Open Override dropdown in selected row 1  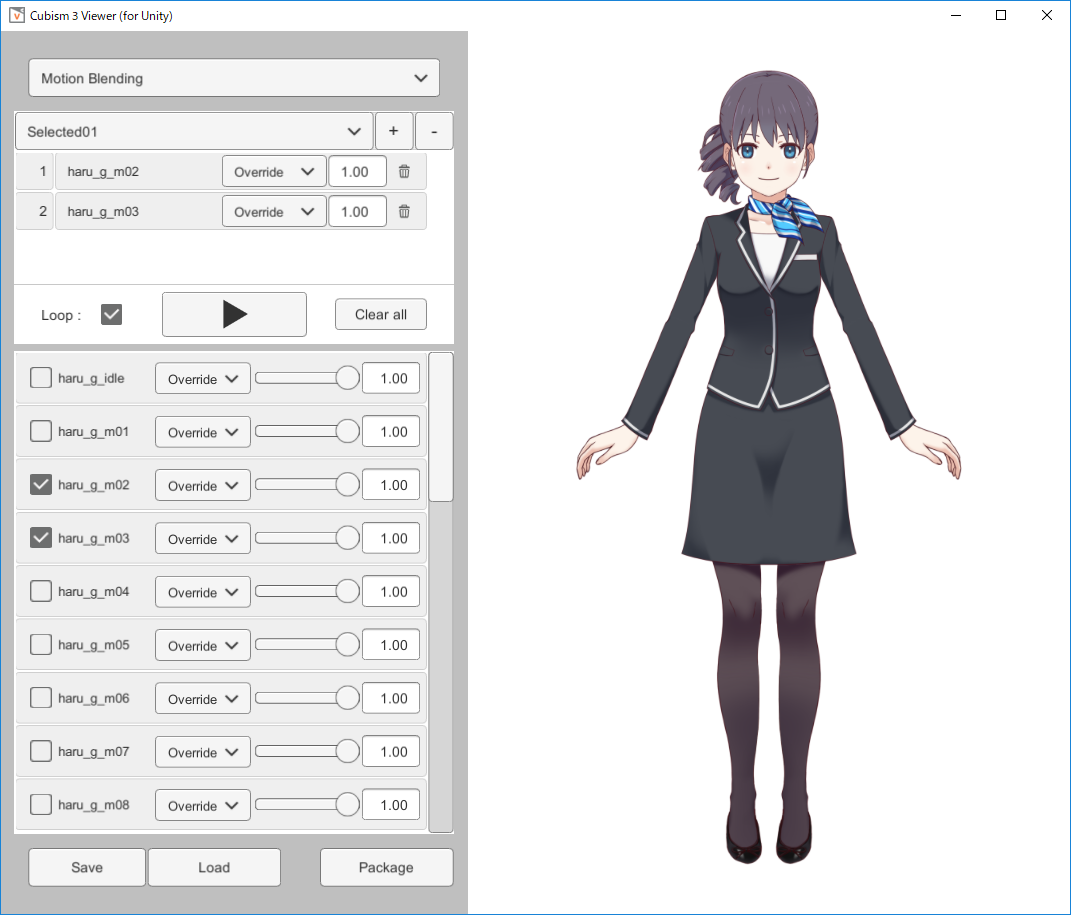coord(274,171)
